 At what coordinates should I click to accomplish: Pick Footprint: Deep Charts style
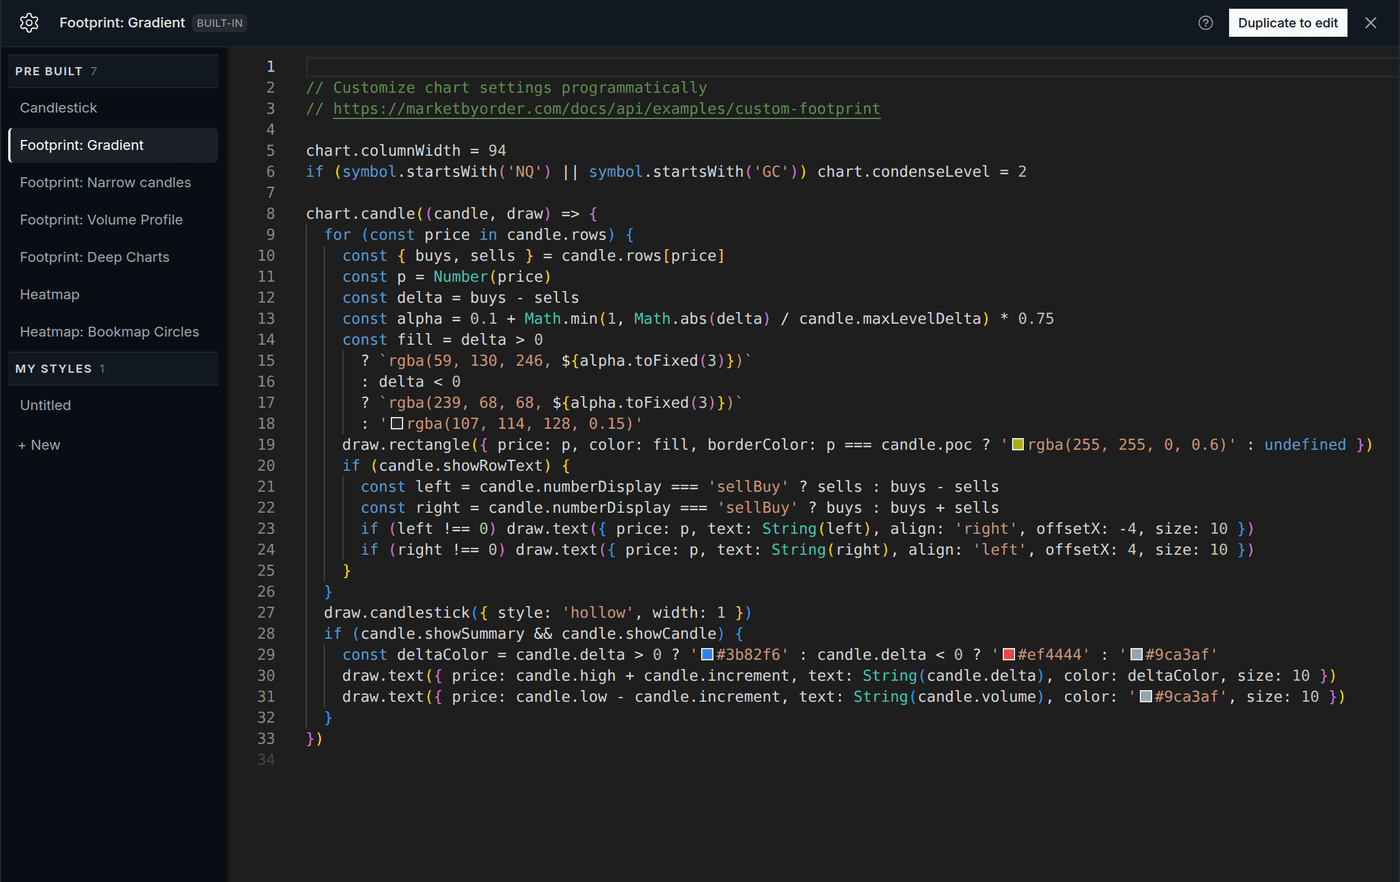coord(113,257)
